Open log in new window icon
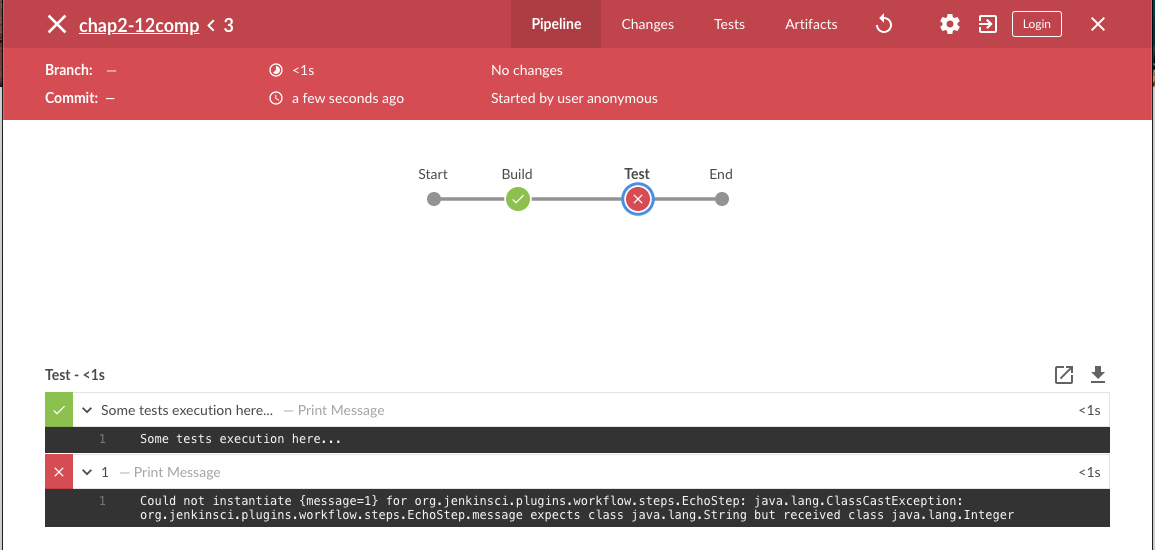This screenshot has width=1155, height=550. [x=1064, y=375]
